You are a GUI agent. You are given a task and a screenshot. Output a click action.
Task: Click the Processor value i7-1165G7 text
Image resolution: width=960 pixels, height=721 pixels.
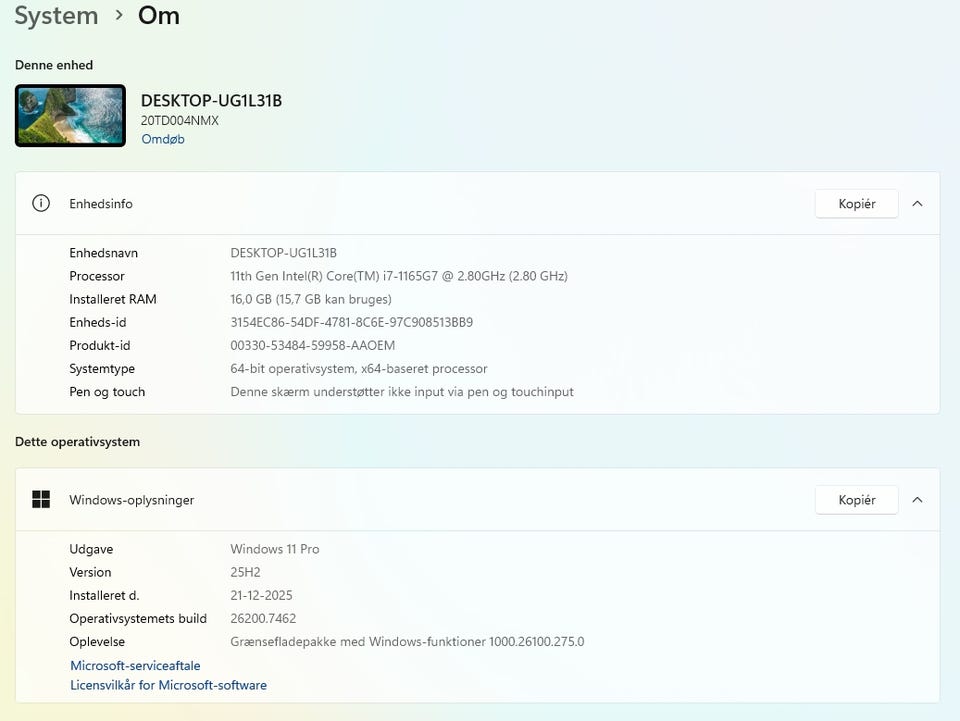pyautogui.click(x=398, y=276)
